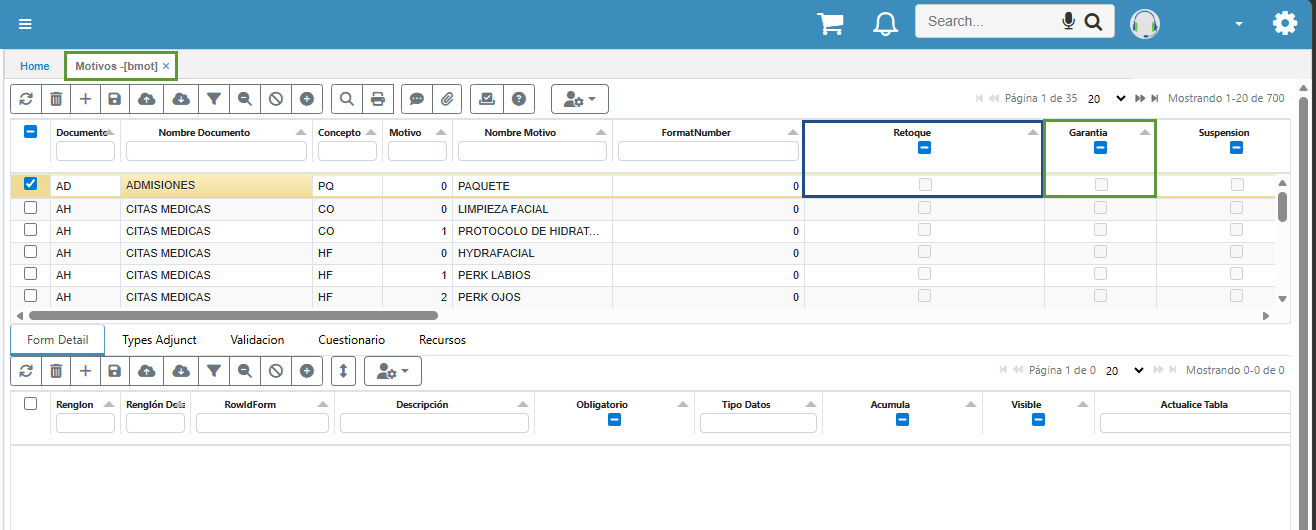Delete record with upper trash icon
This screenshot has height=530, width=1316.
click(x=56, y=99)
